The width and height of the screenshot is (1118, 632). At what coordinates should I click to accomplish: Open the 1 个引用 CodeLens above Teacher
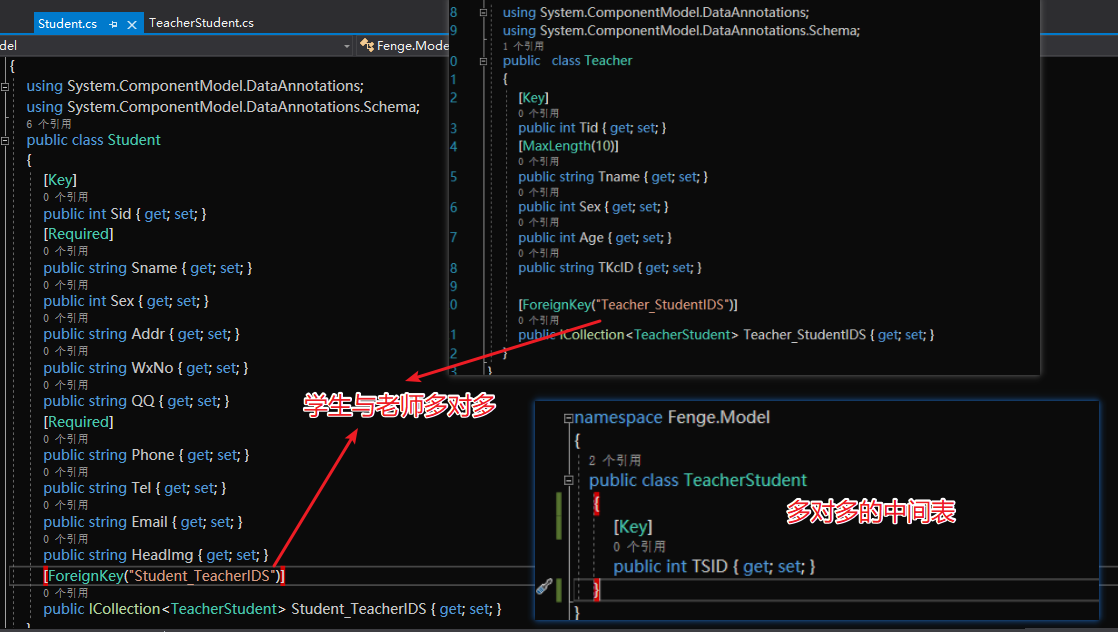click(523, 46)
